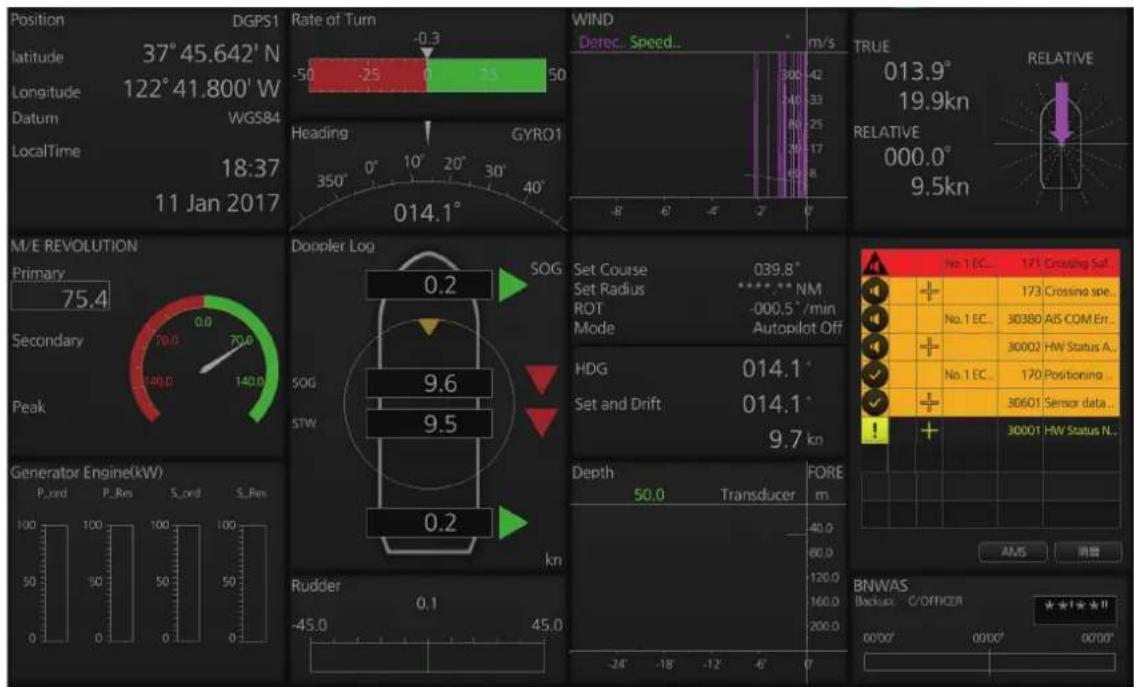Click the green plus icon in the 30001 row
This screenshot has height=687, width=1134.
point(929,430)
